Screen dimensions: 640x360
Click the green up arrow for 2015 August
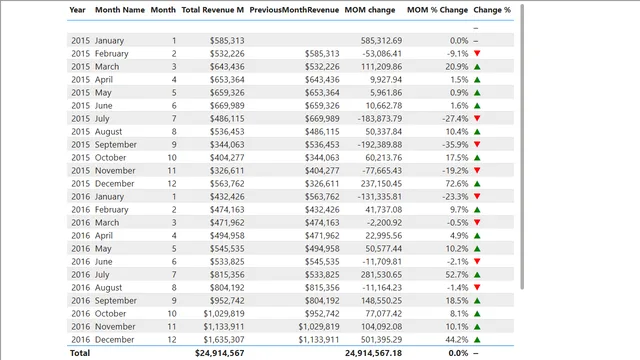(x=477, y=131)
